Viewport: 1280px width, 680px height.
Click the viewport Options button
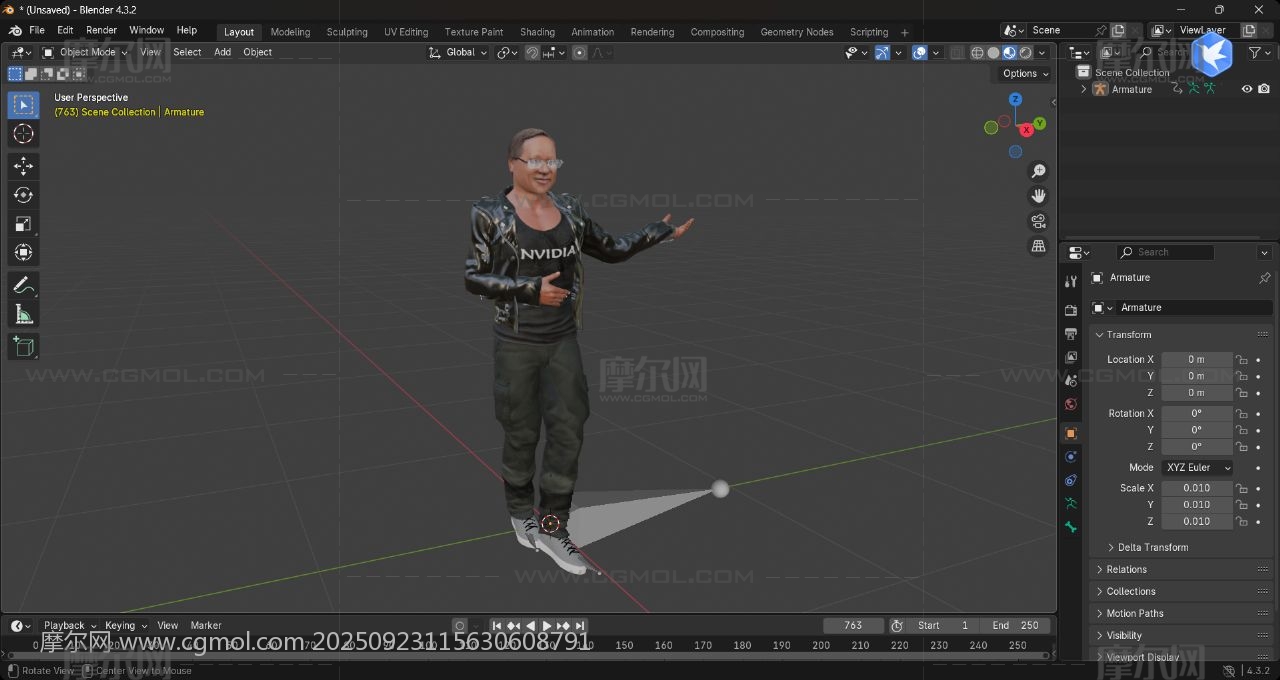point(1025,73)
